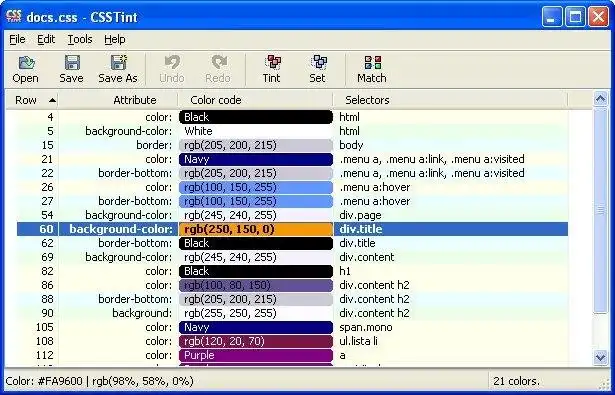Click '.menu a:hover' selector in row 26
Viewport: 615px width, 395px height.
pyautogui.click(x=375, y=187)
